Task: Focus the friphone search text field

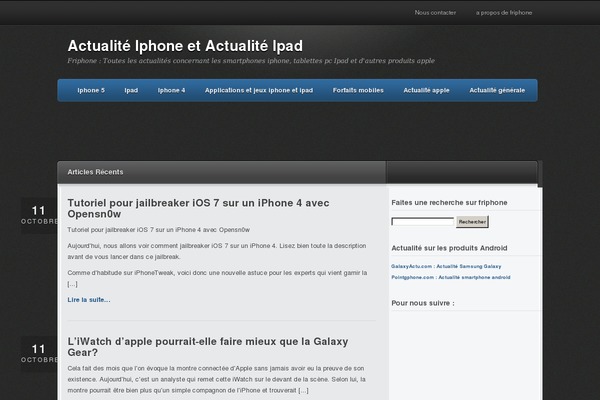Action: (422, 222)
